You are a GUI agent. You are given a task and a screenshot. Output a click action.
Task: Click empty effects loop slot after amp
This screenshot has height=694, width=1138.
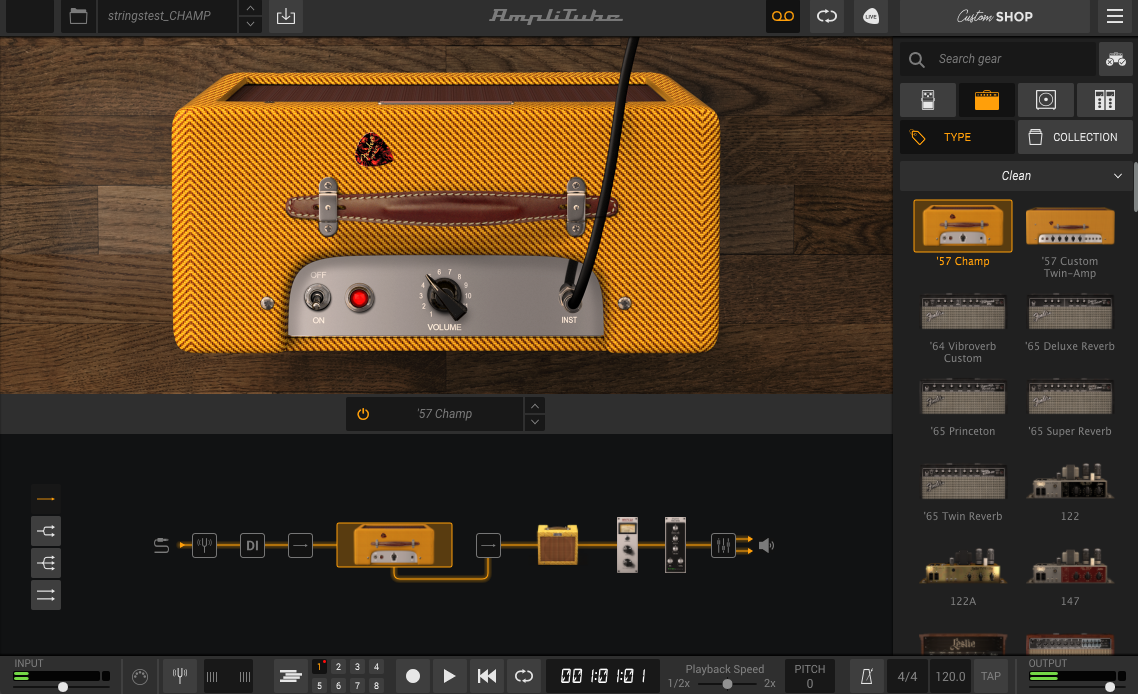[488, 545]
